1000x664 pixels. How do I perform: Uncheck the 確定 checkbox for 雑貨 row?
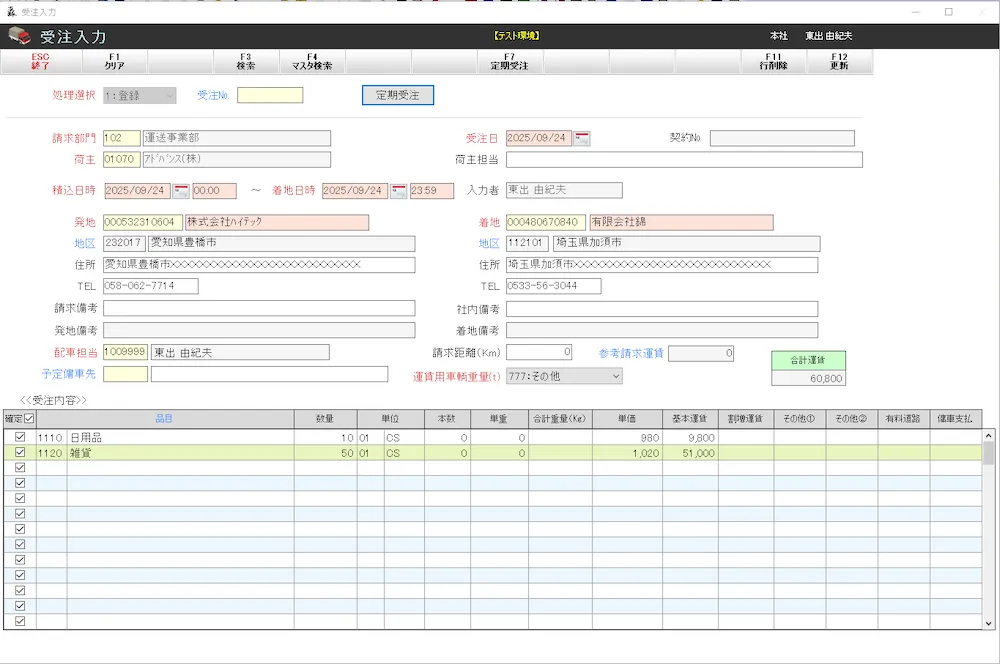click(21, 452)
